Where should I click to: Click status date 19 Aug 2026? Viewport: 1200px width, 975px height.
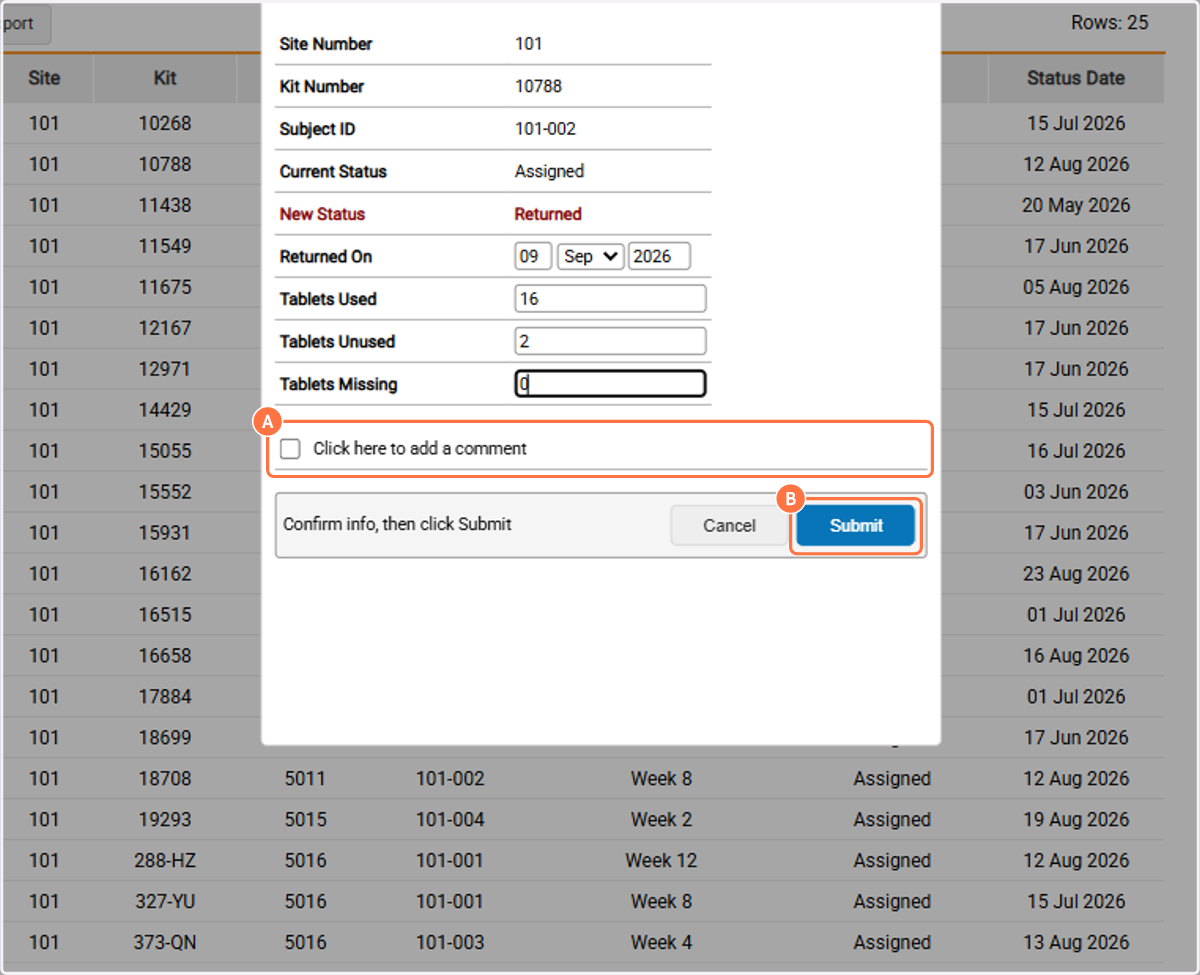tap(1076, 819)
